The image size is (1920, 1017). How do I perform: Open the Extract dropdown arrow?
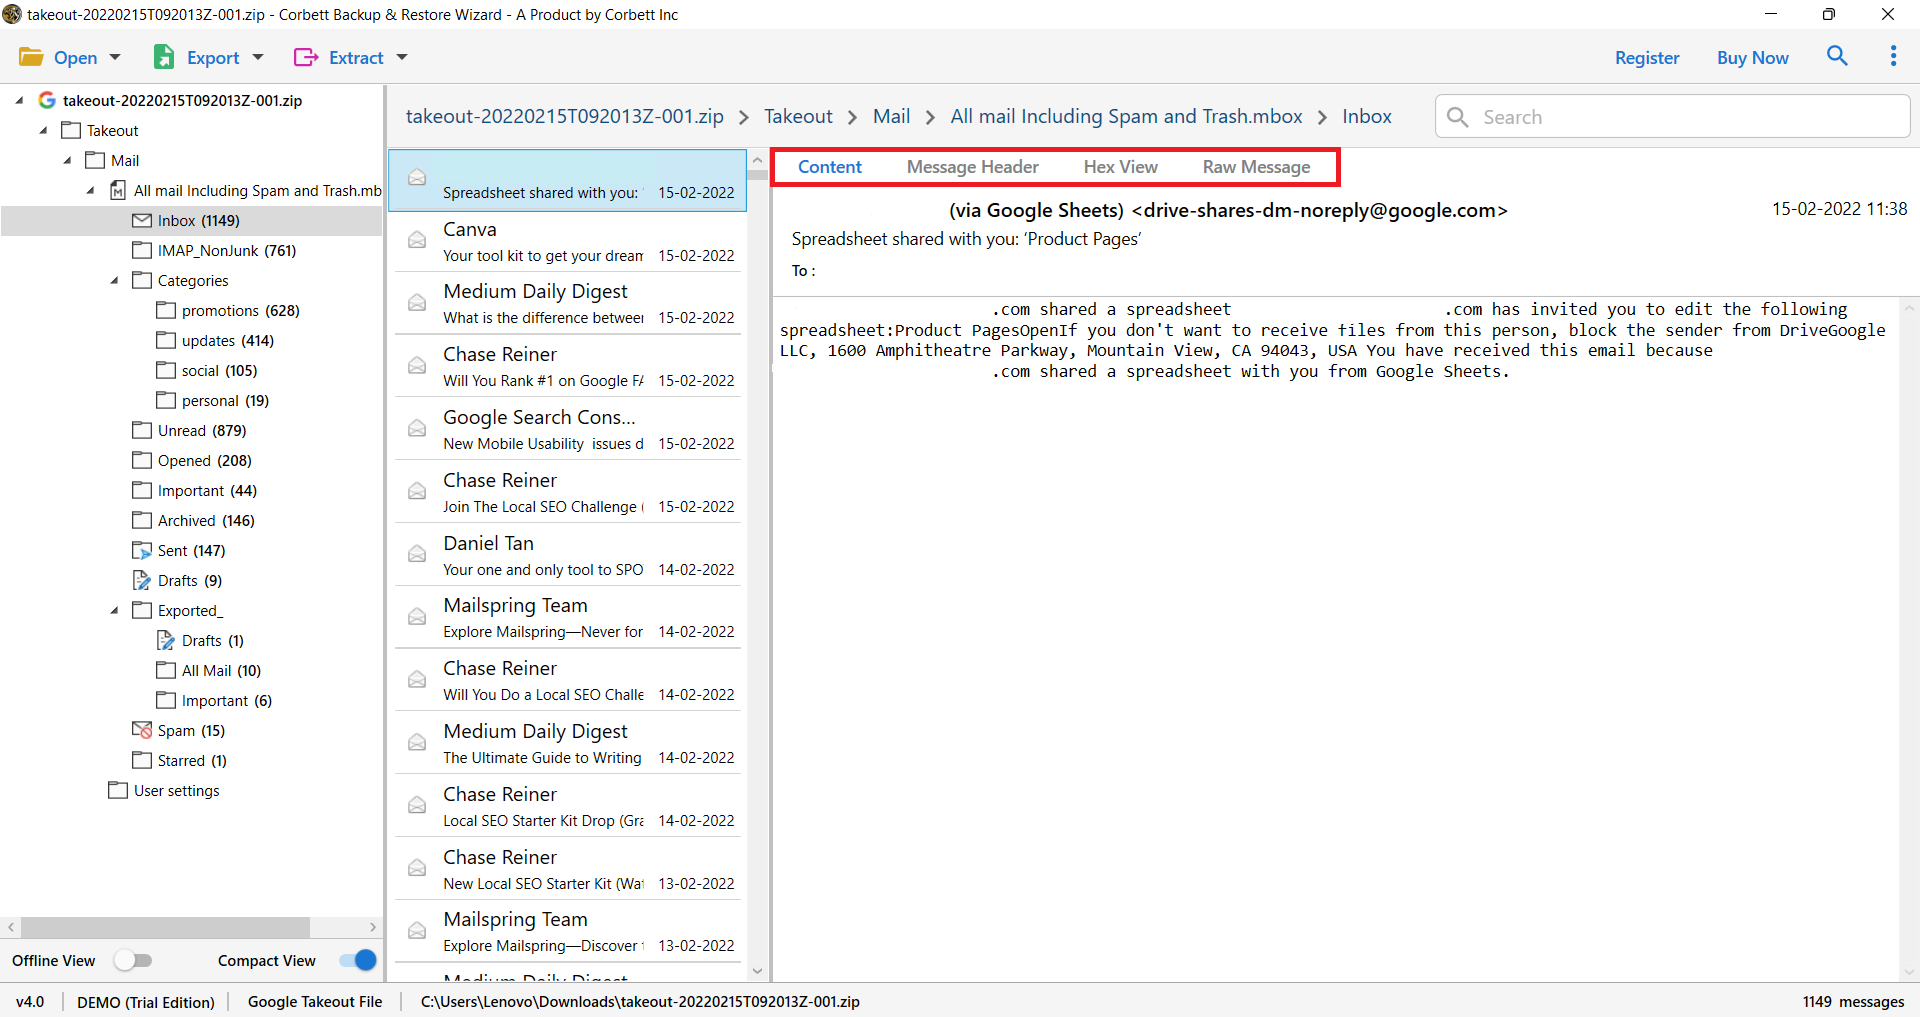tap(402, 57)
